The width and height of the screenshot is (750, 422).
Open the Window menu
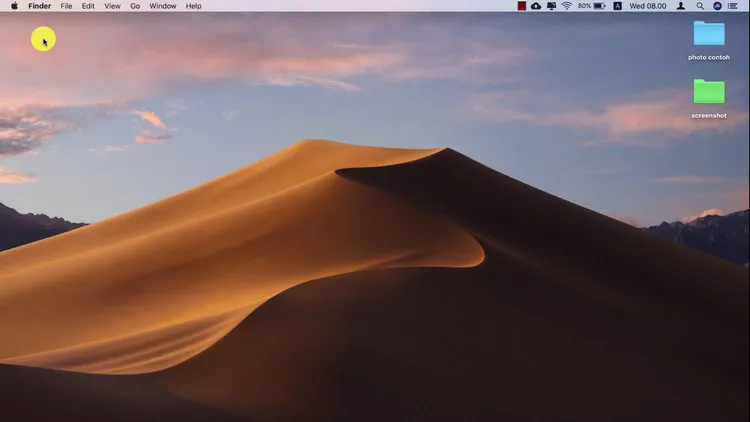click(x=163, y=6)
